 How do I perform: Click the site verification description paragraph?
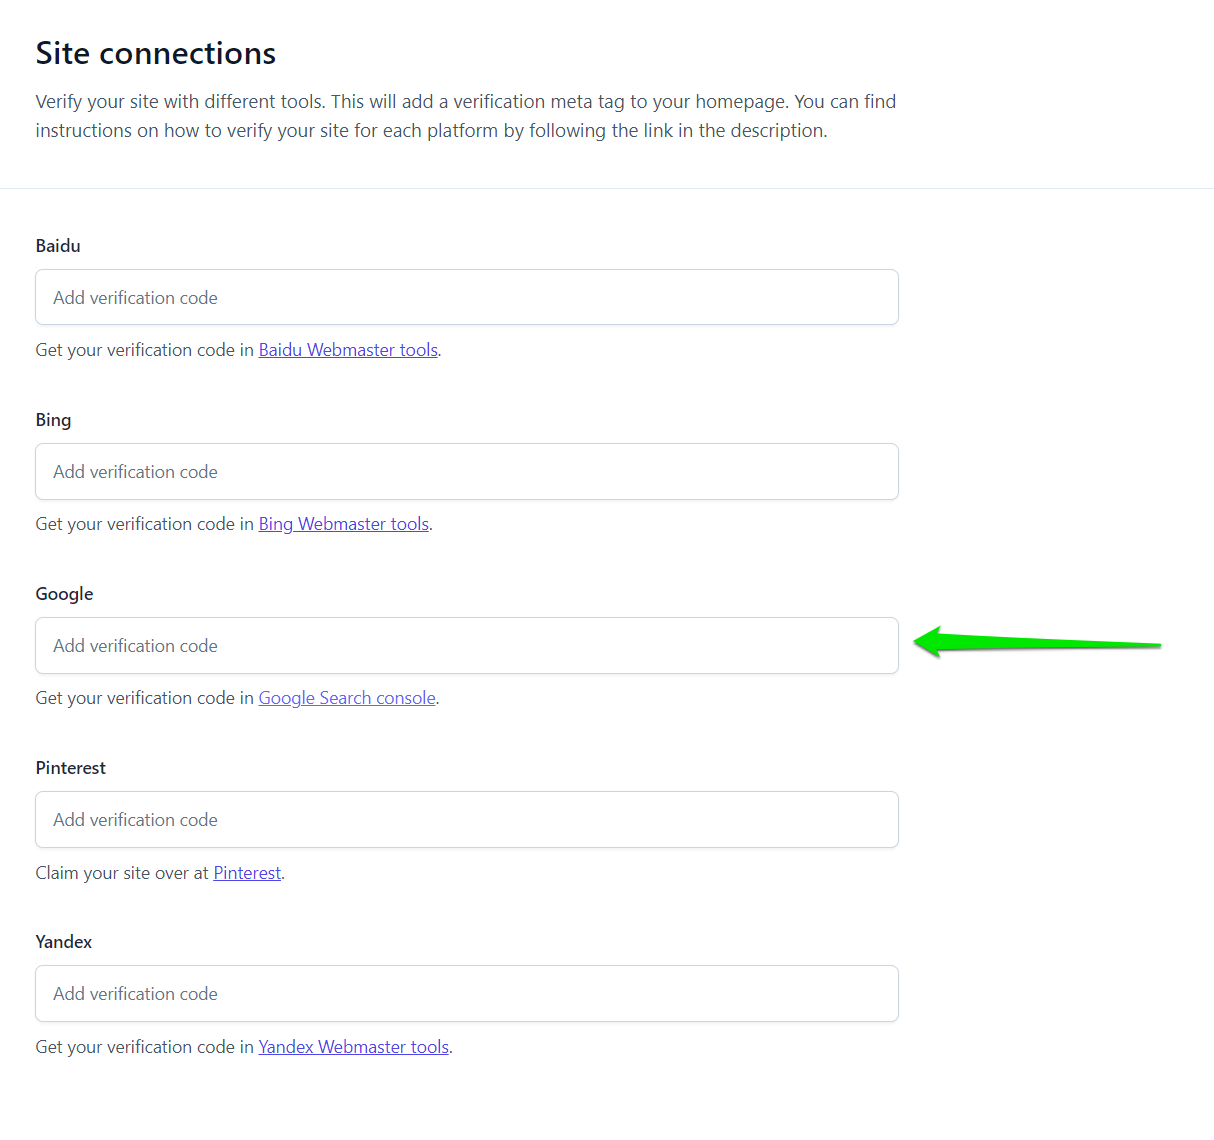pos(465,116)
